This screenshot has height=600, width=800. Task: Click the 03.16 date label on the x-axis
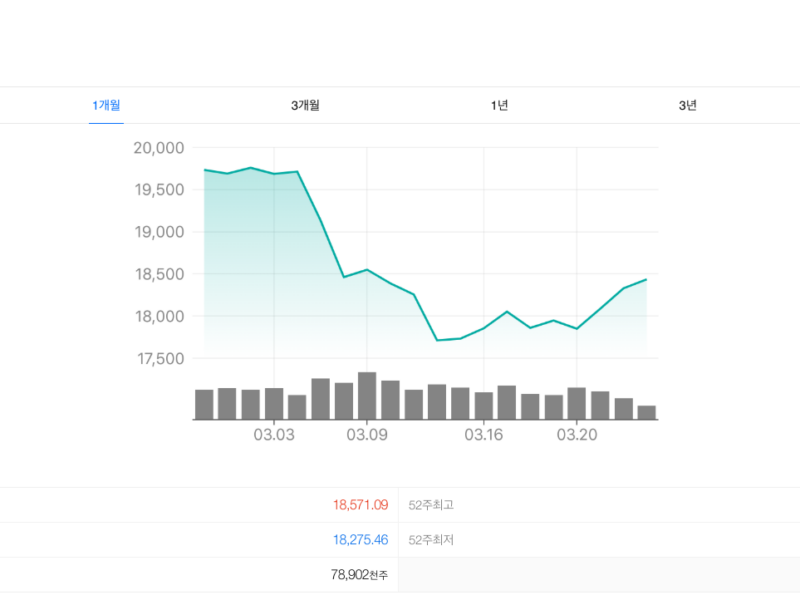[x=484, y=435]
